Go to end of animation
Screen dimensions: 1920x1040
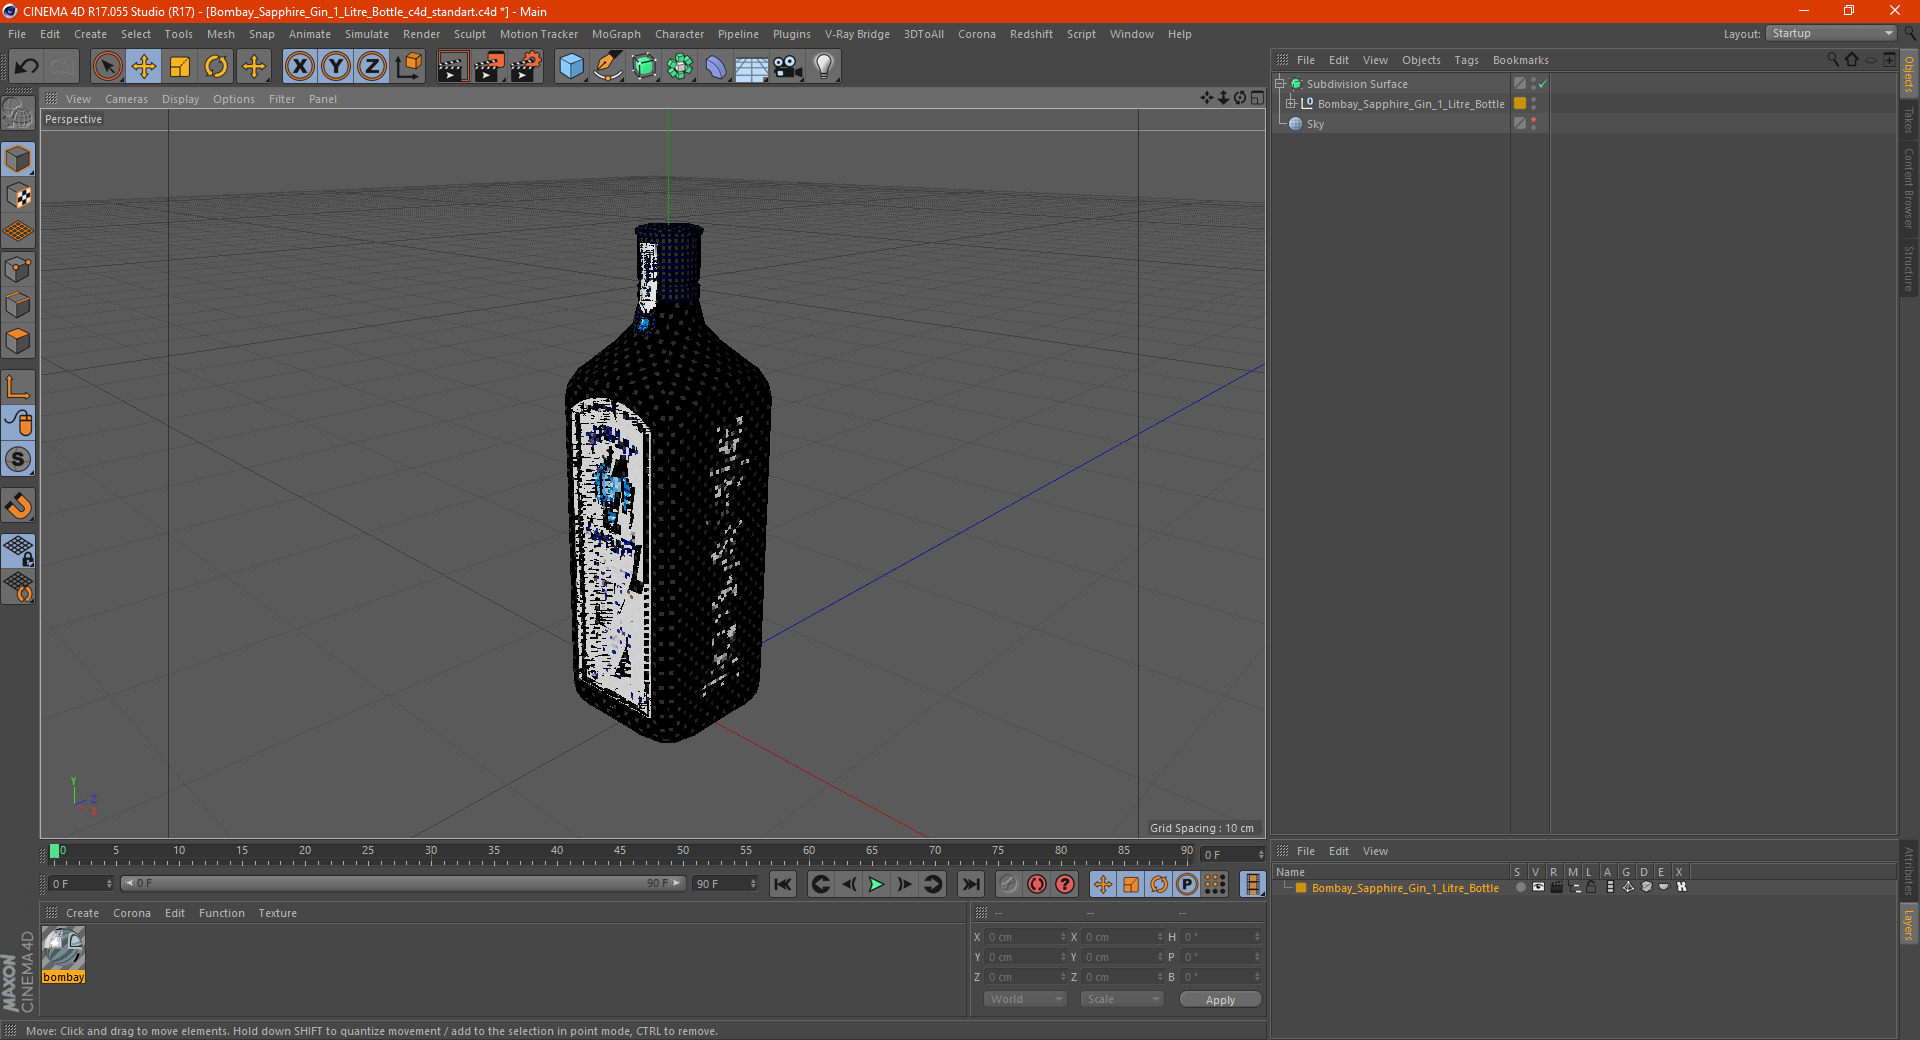(970, 884)
